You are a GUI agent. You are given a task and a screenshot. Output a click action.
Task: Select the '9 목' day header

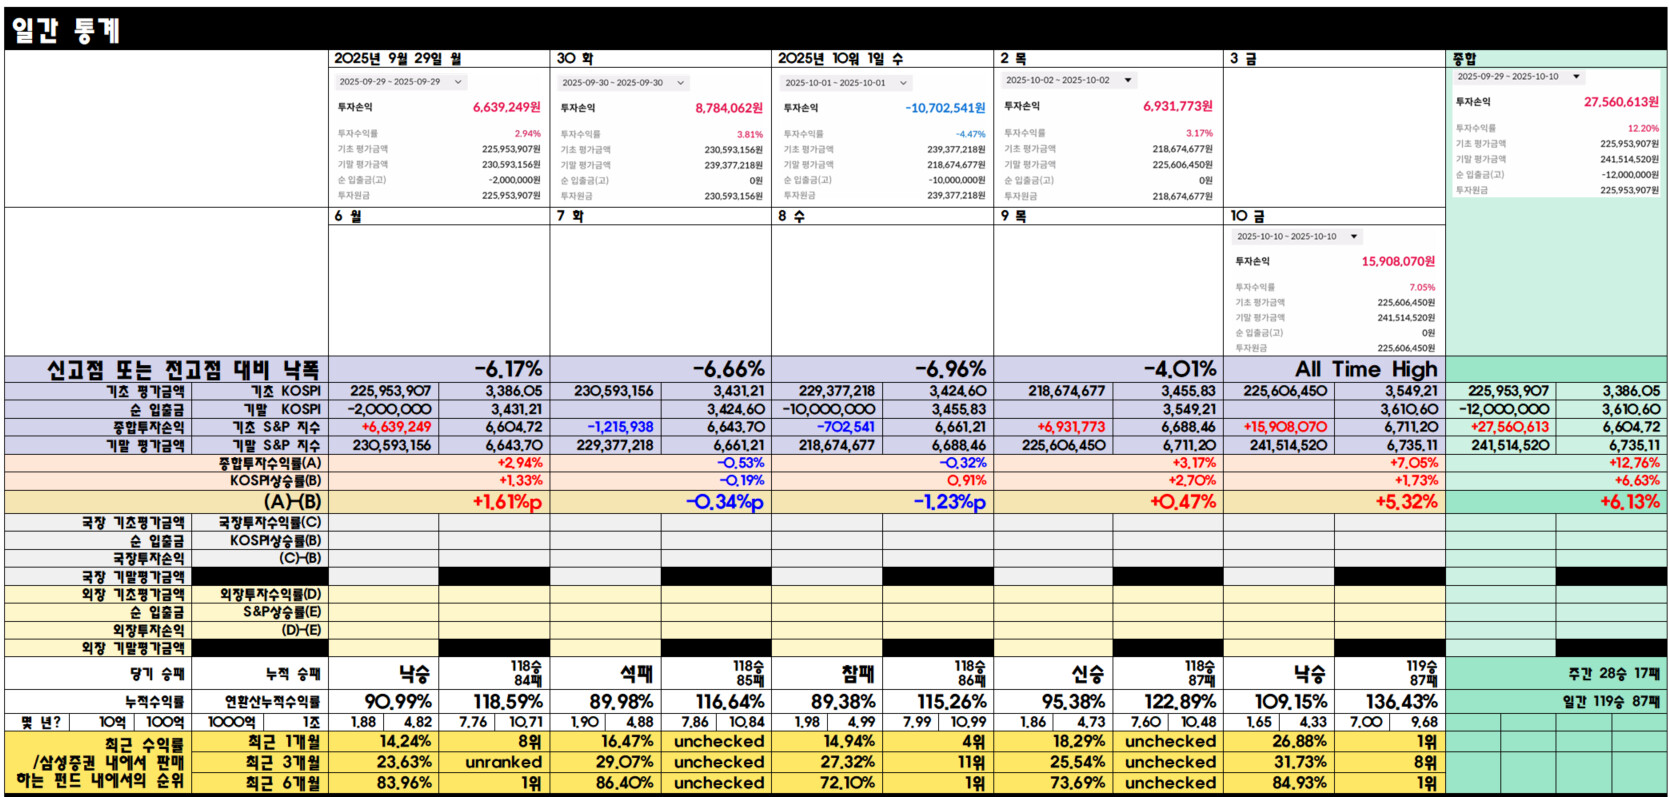tap(1014, 216)
